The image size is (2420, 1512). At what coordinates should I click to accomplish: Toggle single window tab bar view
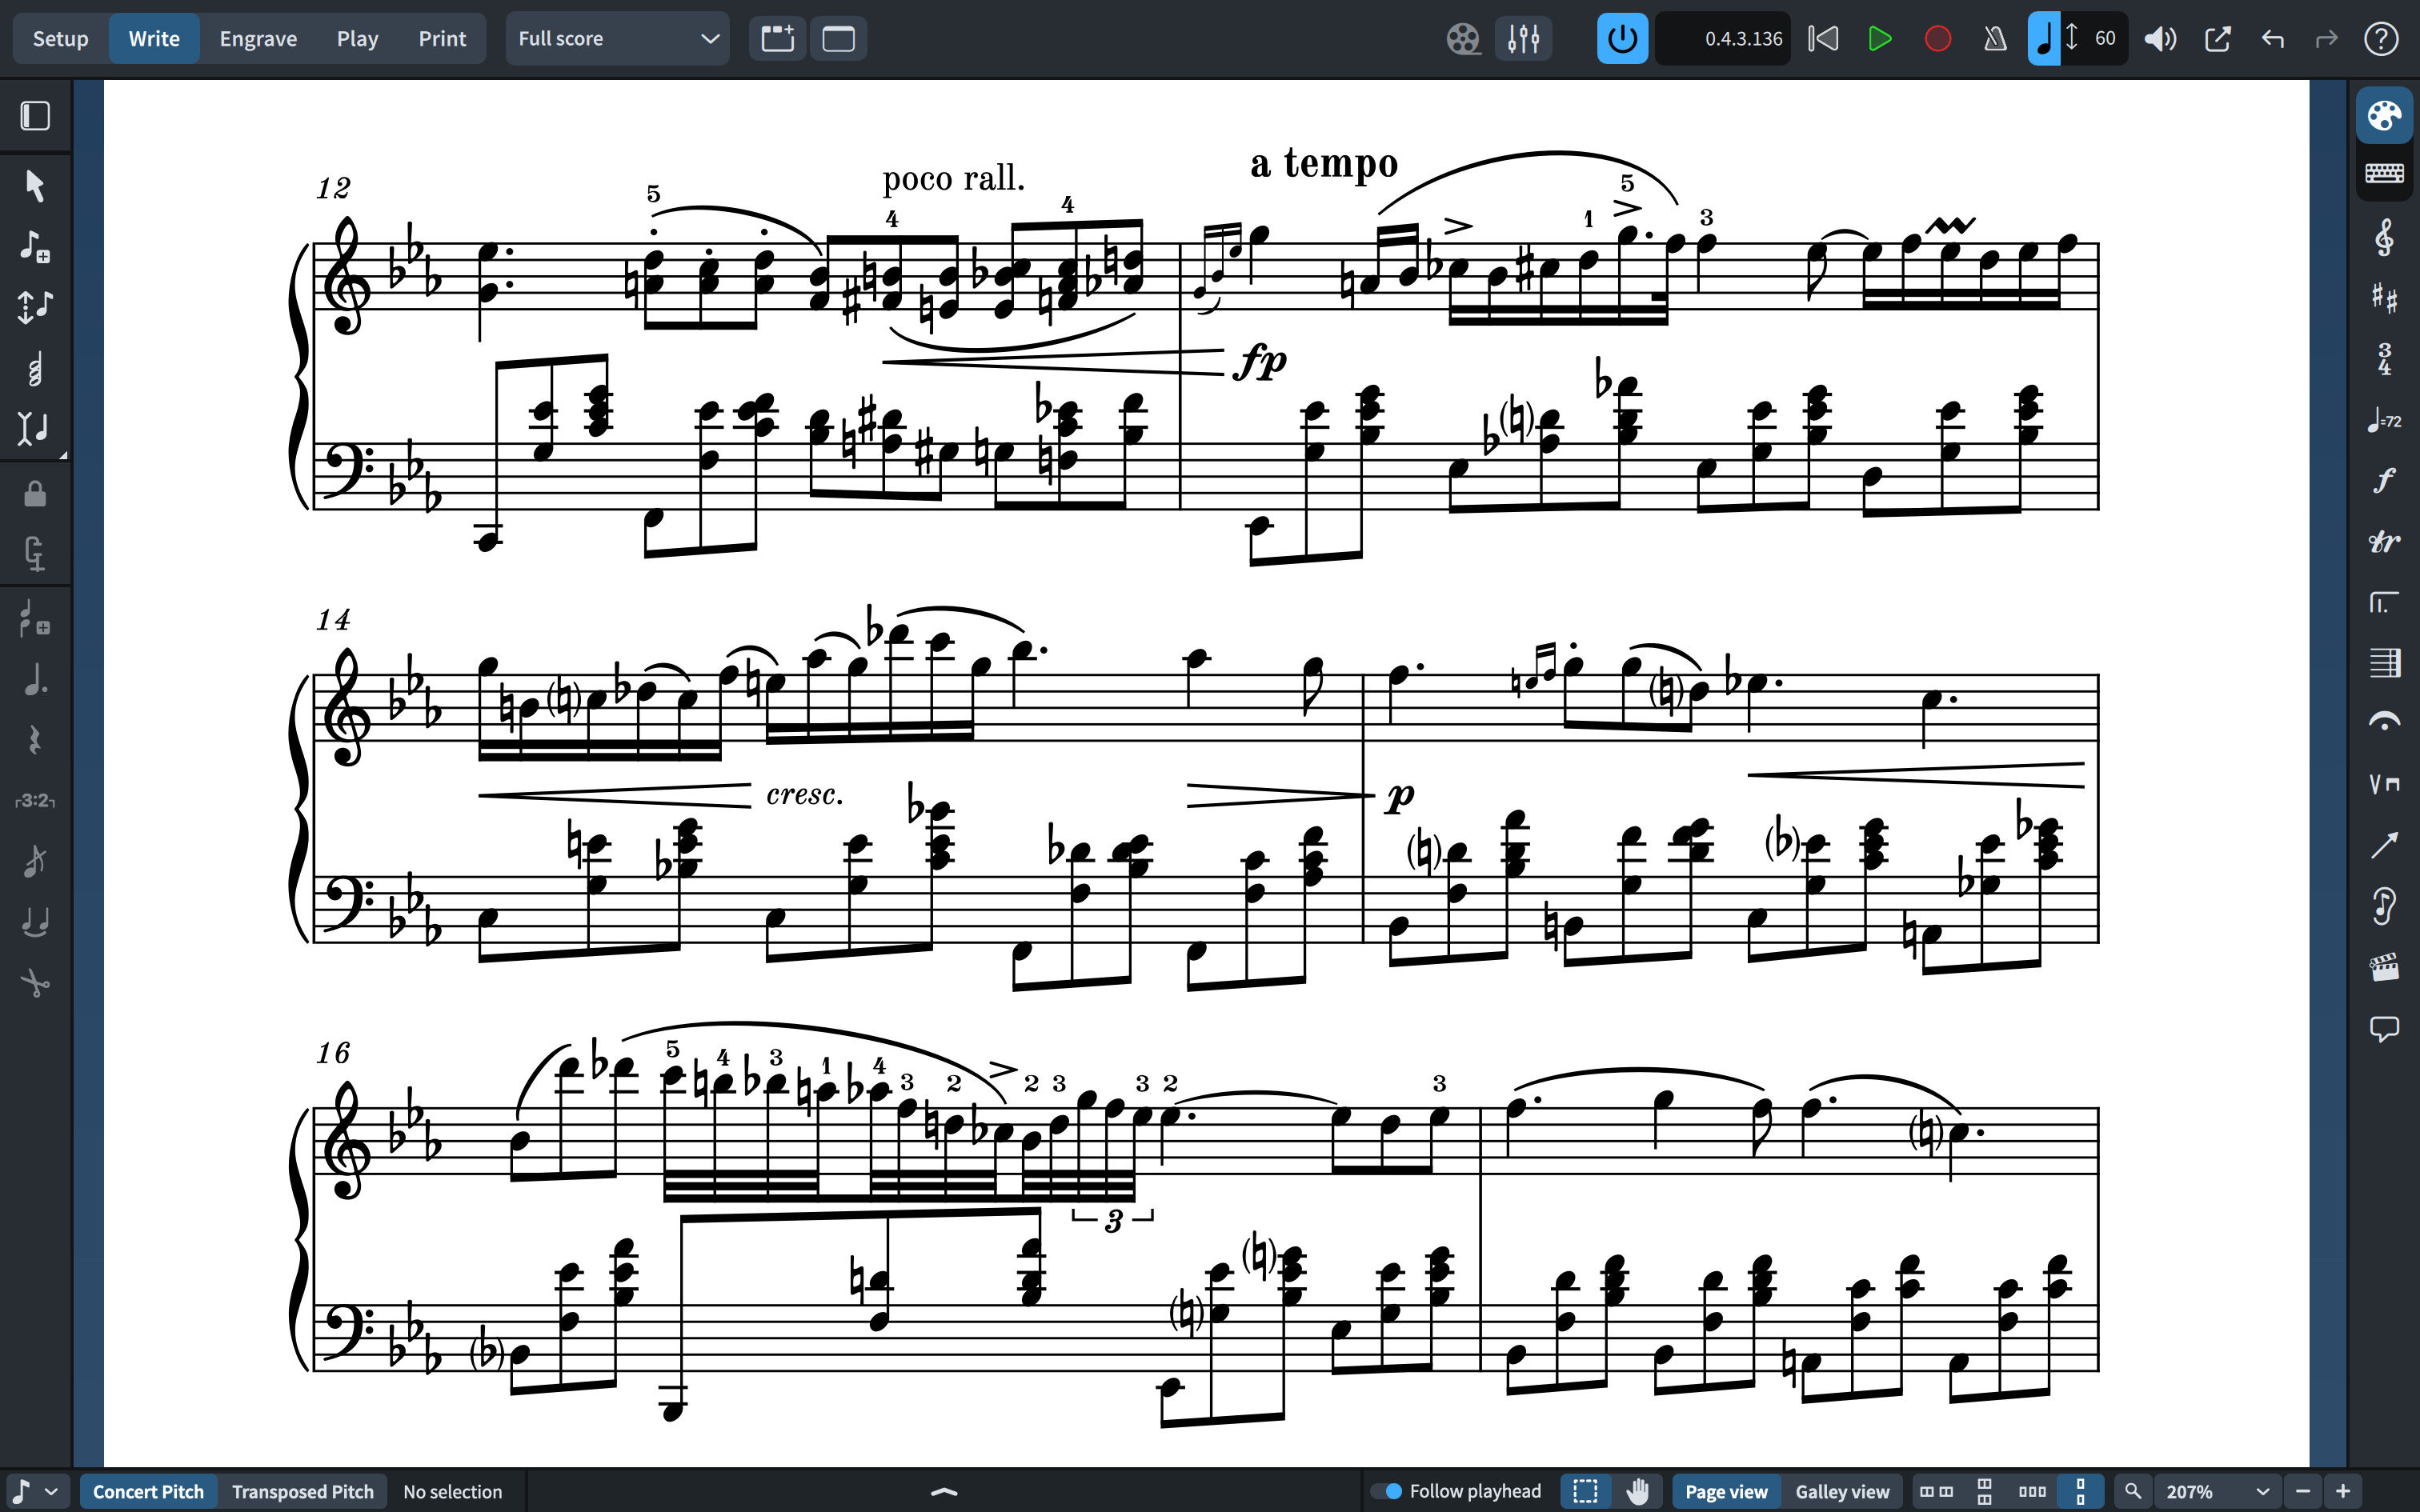(838, 39)
